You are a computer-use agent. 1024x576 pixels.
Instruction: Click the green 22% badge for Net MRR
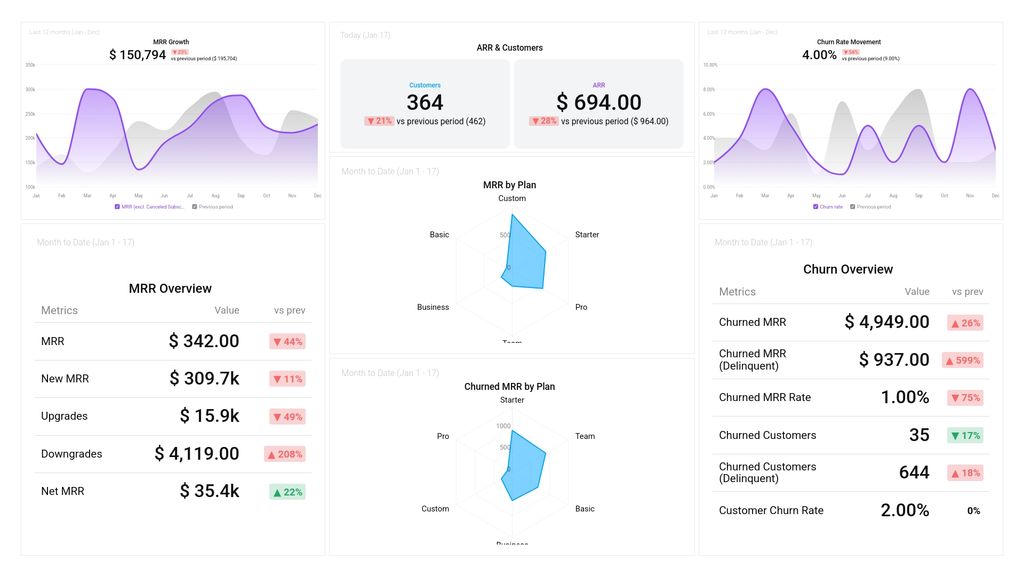click(x=287, y=492)
